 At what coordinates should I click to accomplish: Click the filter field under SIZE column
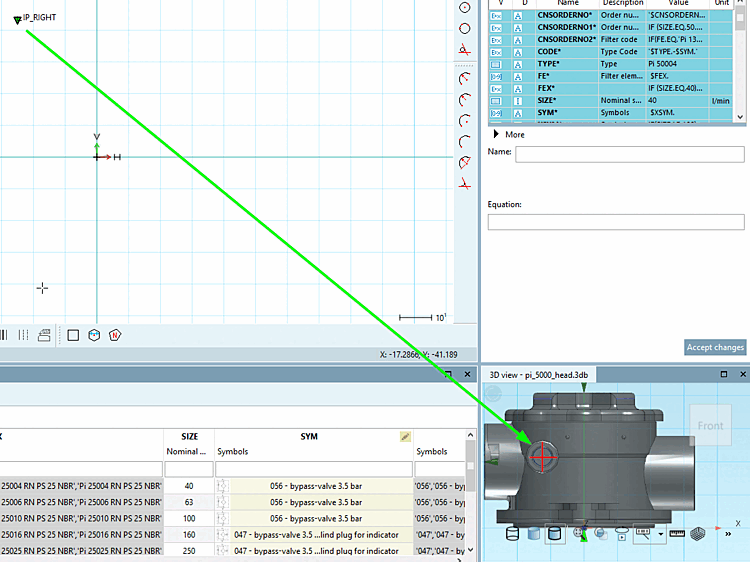[189, 469]
